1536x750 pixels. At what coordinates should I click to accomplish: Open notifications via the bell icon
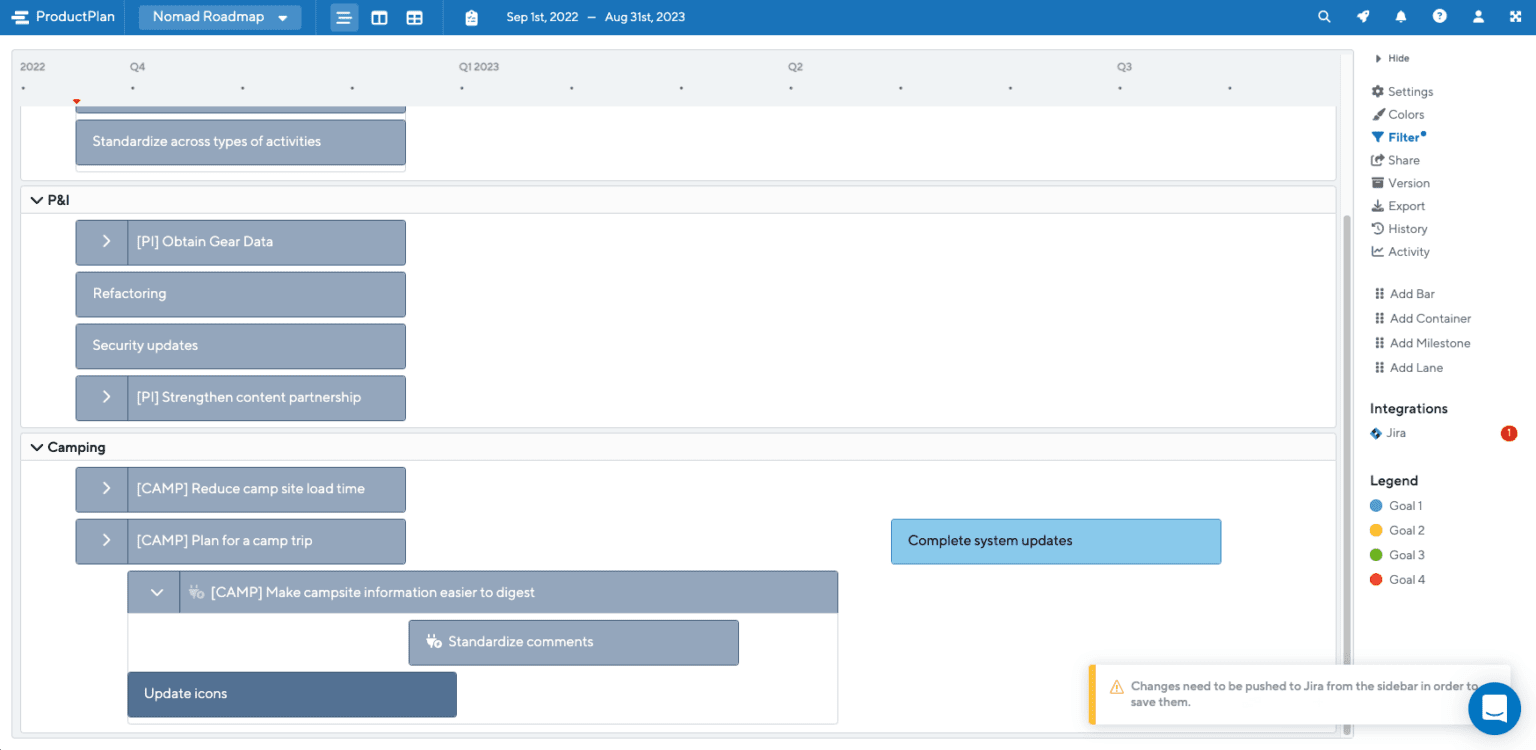[x=1401, y=17]
